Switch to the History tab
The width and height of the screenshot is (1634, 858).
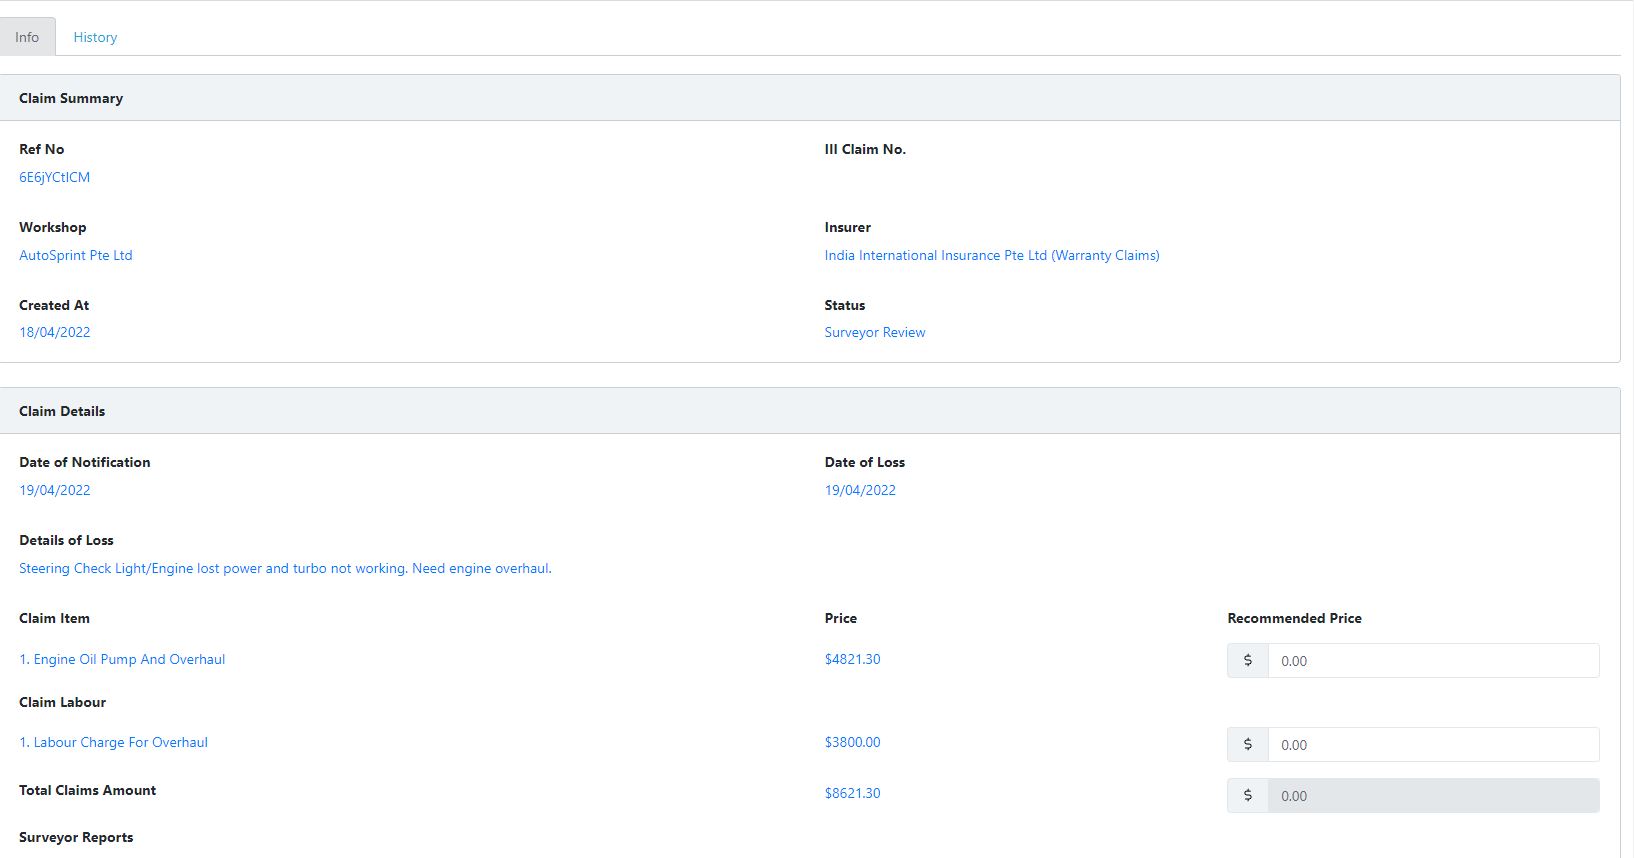pyautogui.click(x=95, y=37)
